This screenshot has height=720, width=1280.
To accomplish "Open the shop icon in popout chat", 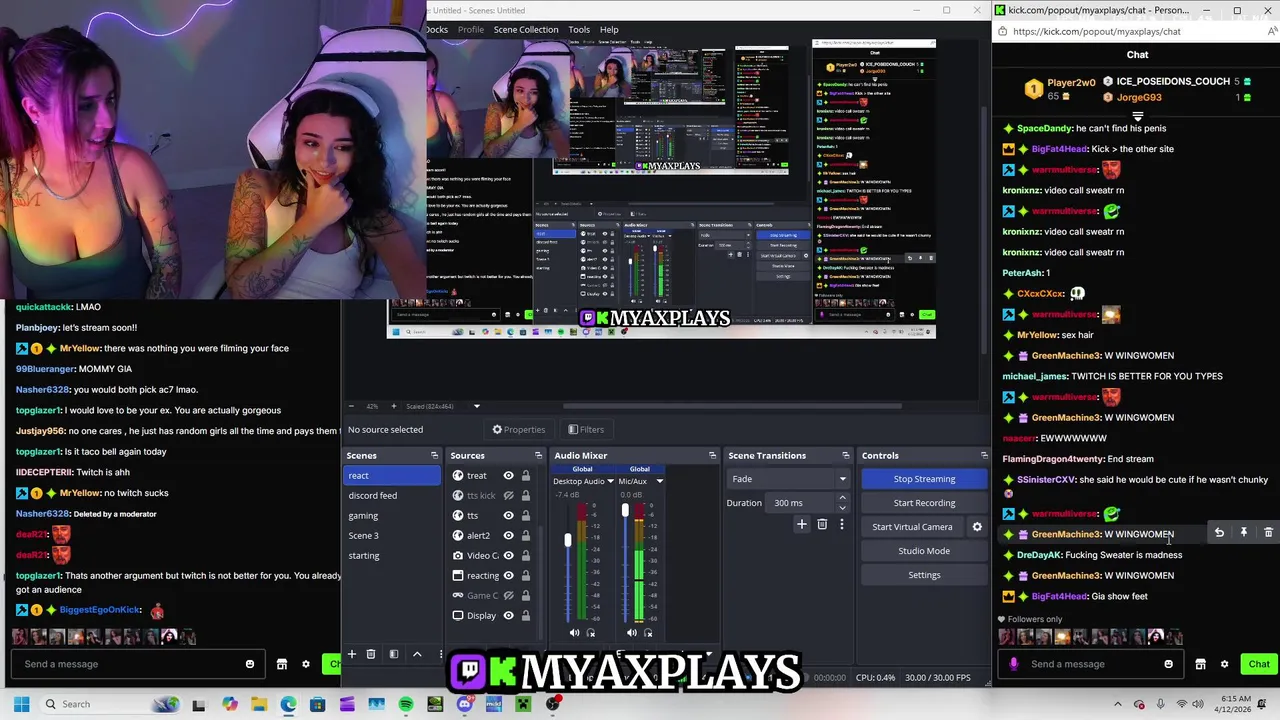I will click(x=1200, y=664).
